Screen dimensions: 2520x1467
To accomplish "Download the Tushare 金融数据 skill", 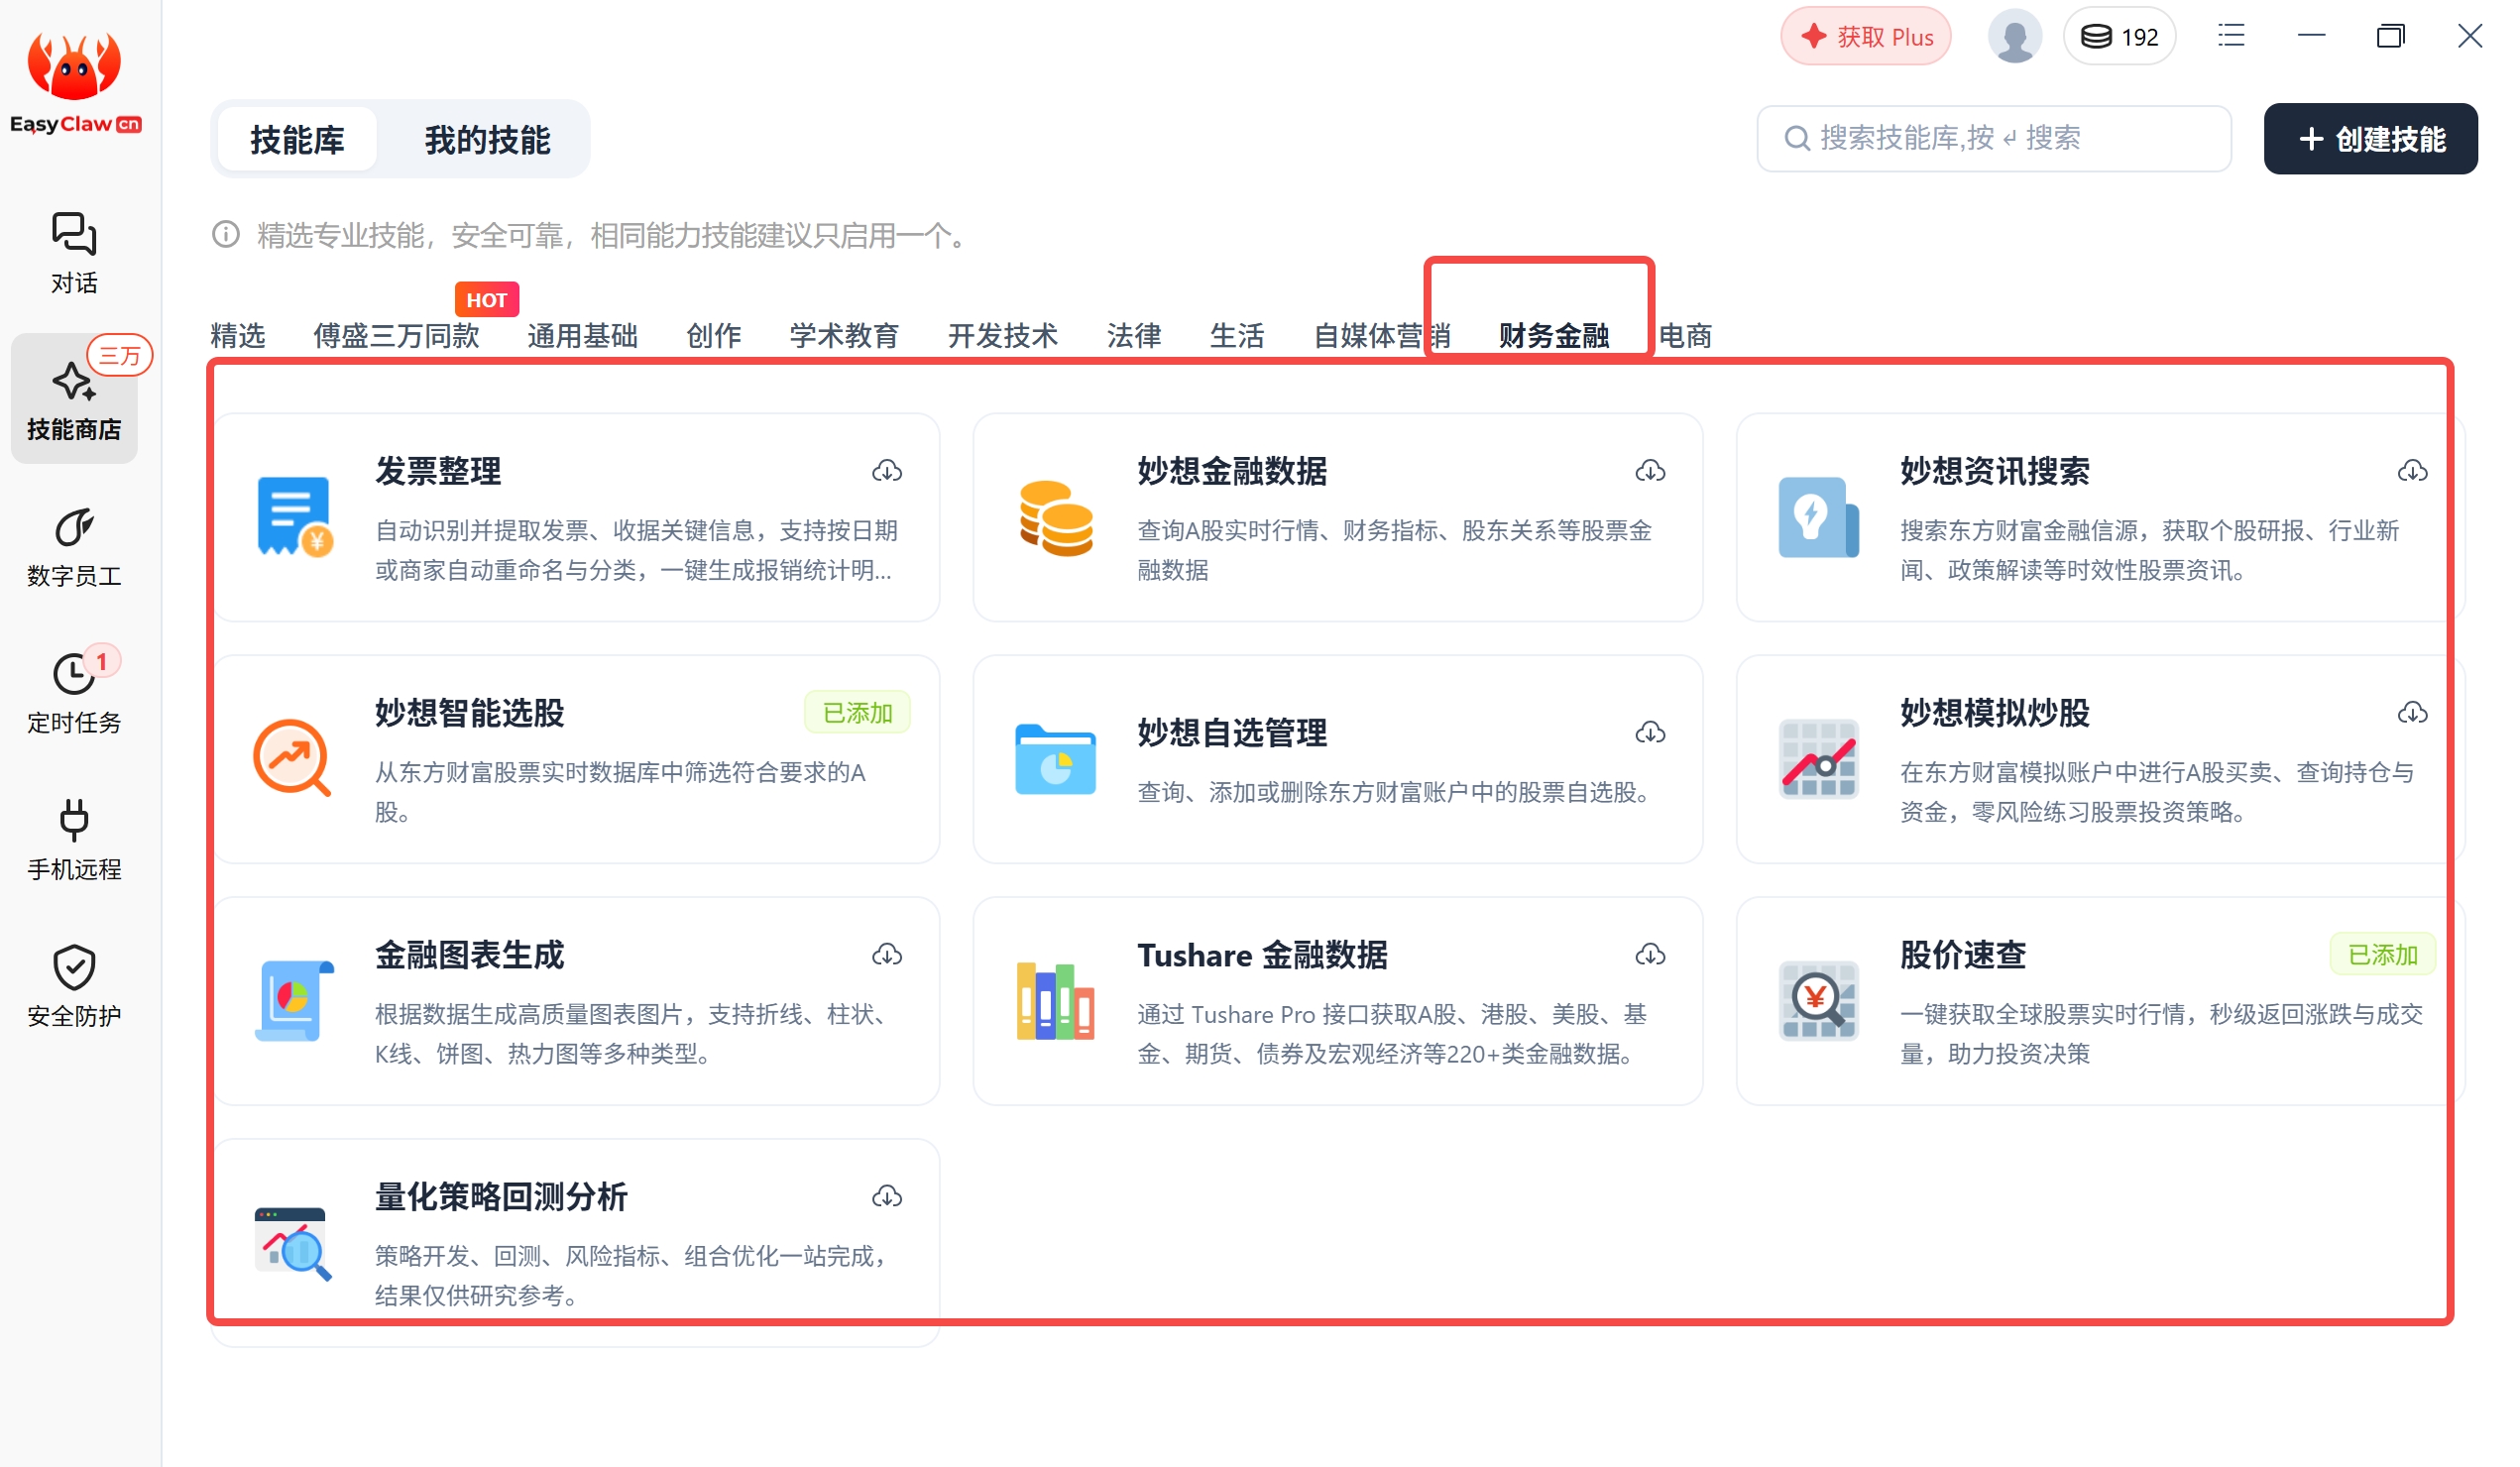I will (x=1650, y=955).
